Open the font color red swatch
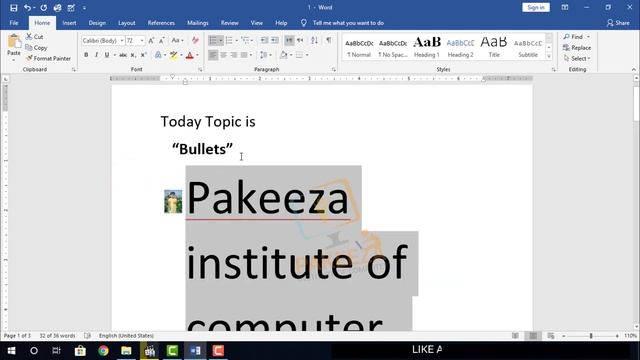Screen dimensions: 640x360 point(189,55)
